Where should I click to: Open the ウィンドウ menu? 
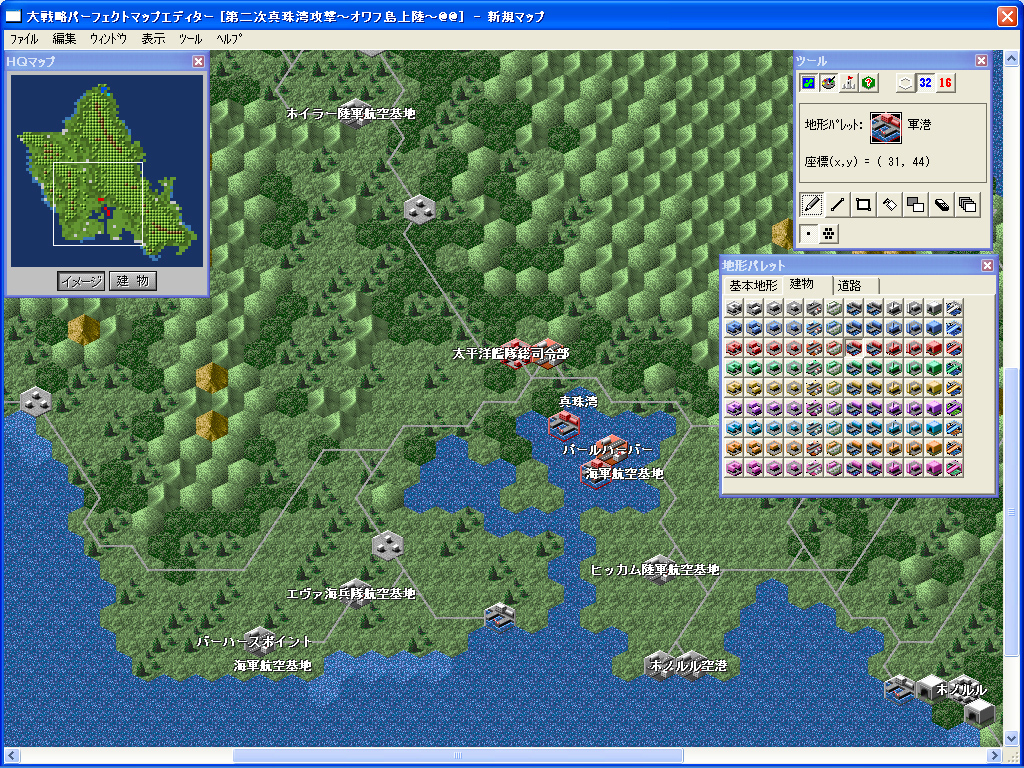pos(108,39)
